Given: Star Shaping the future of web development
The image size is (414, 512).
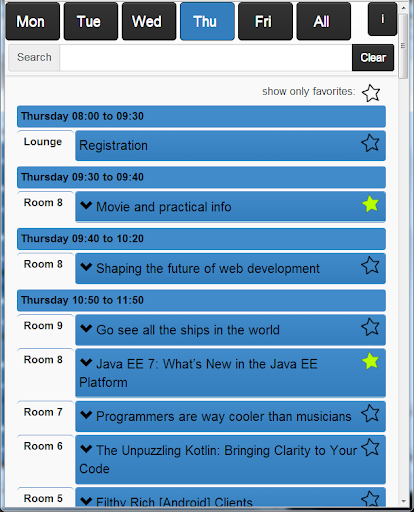Looking at the screenshot, I should (370, 266).
